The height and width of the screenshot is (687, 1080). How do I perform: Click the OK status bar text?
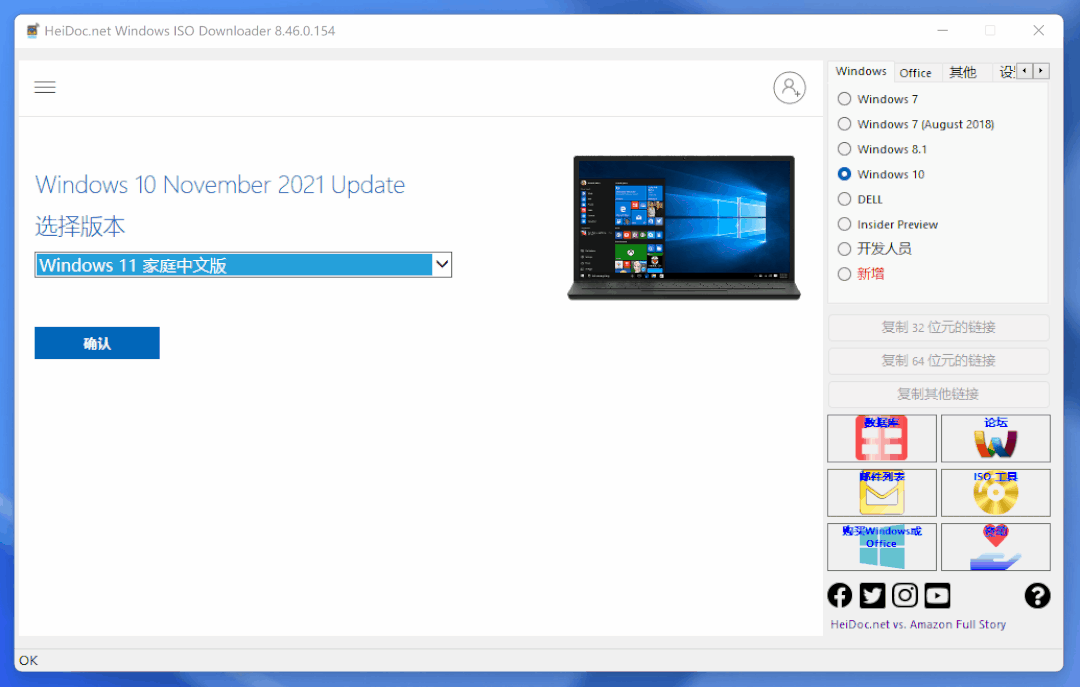tap(29, 660)
